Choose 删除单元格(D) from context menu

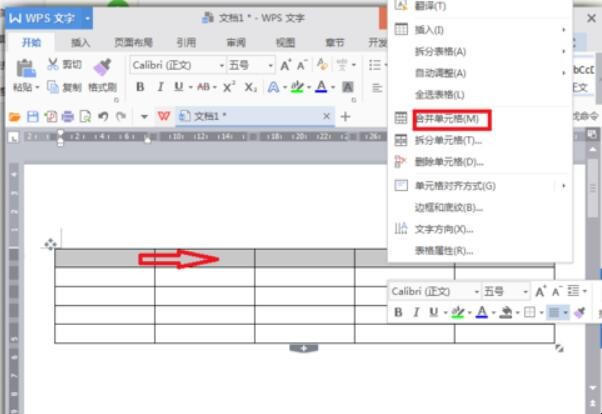(x=449, y=162)
